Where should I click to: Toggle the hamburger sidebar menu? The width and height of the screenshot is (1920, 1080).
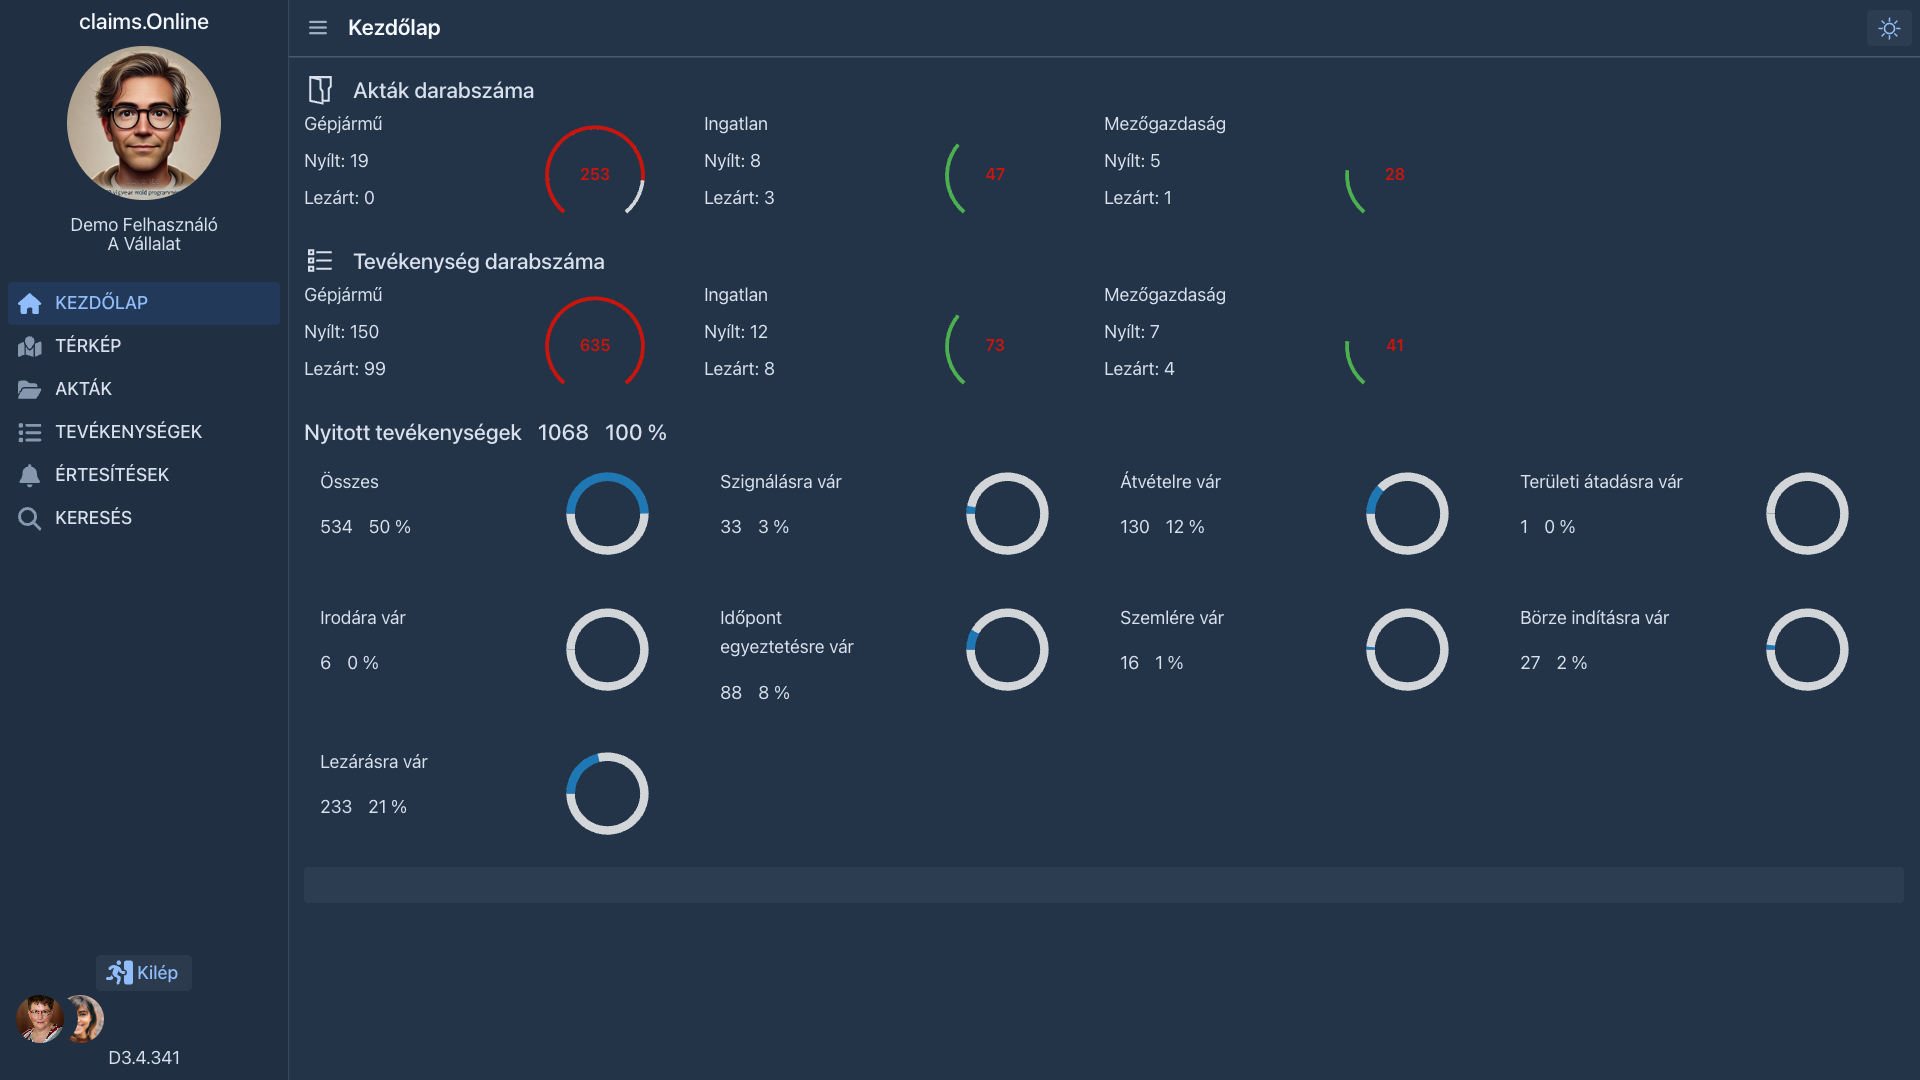point(318,28)
